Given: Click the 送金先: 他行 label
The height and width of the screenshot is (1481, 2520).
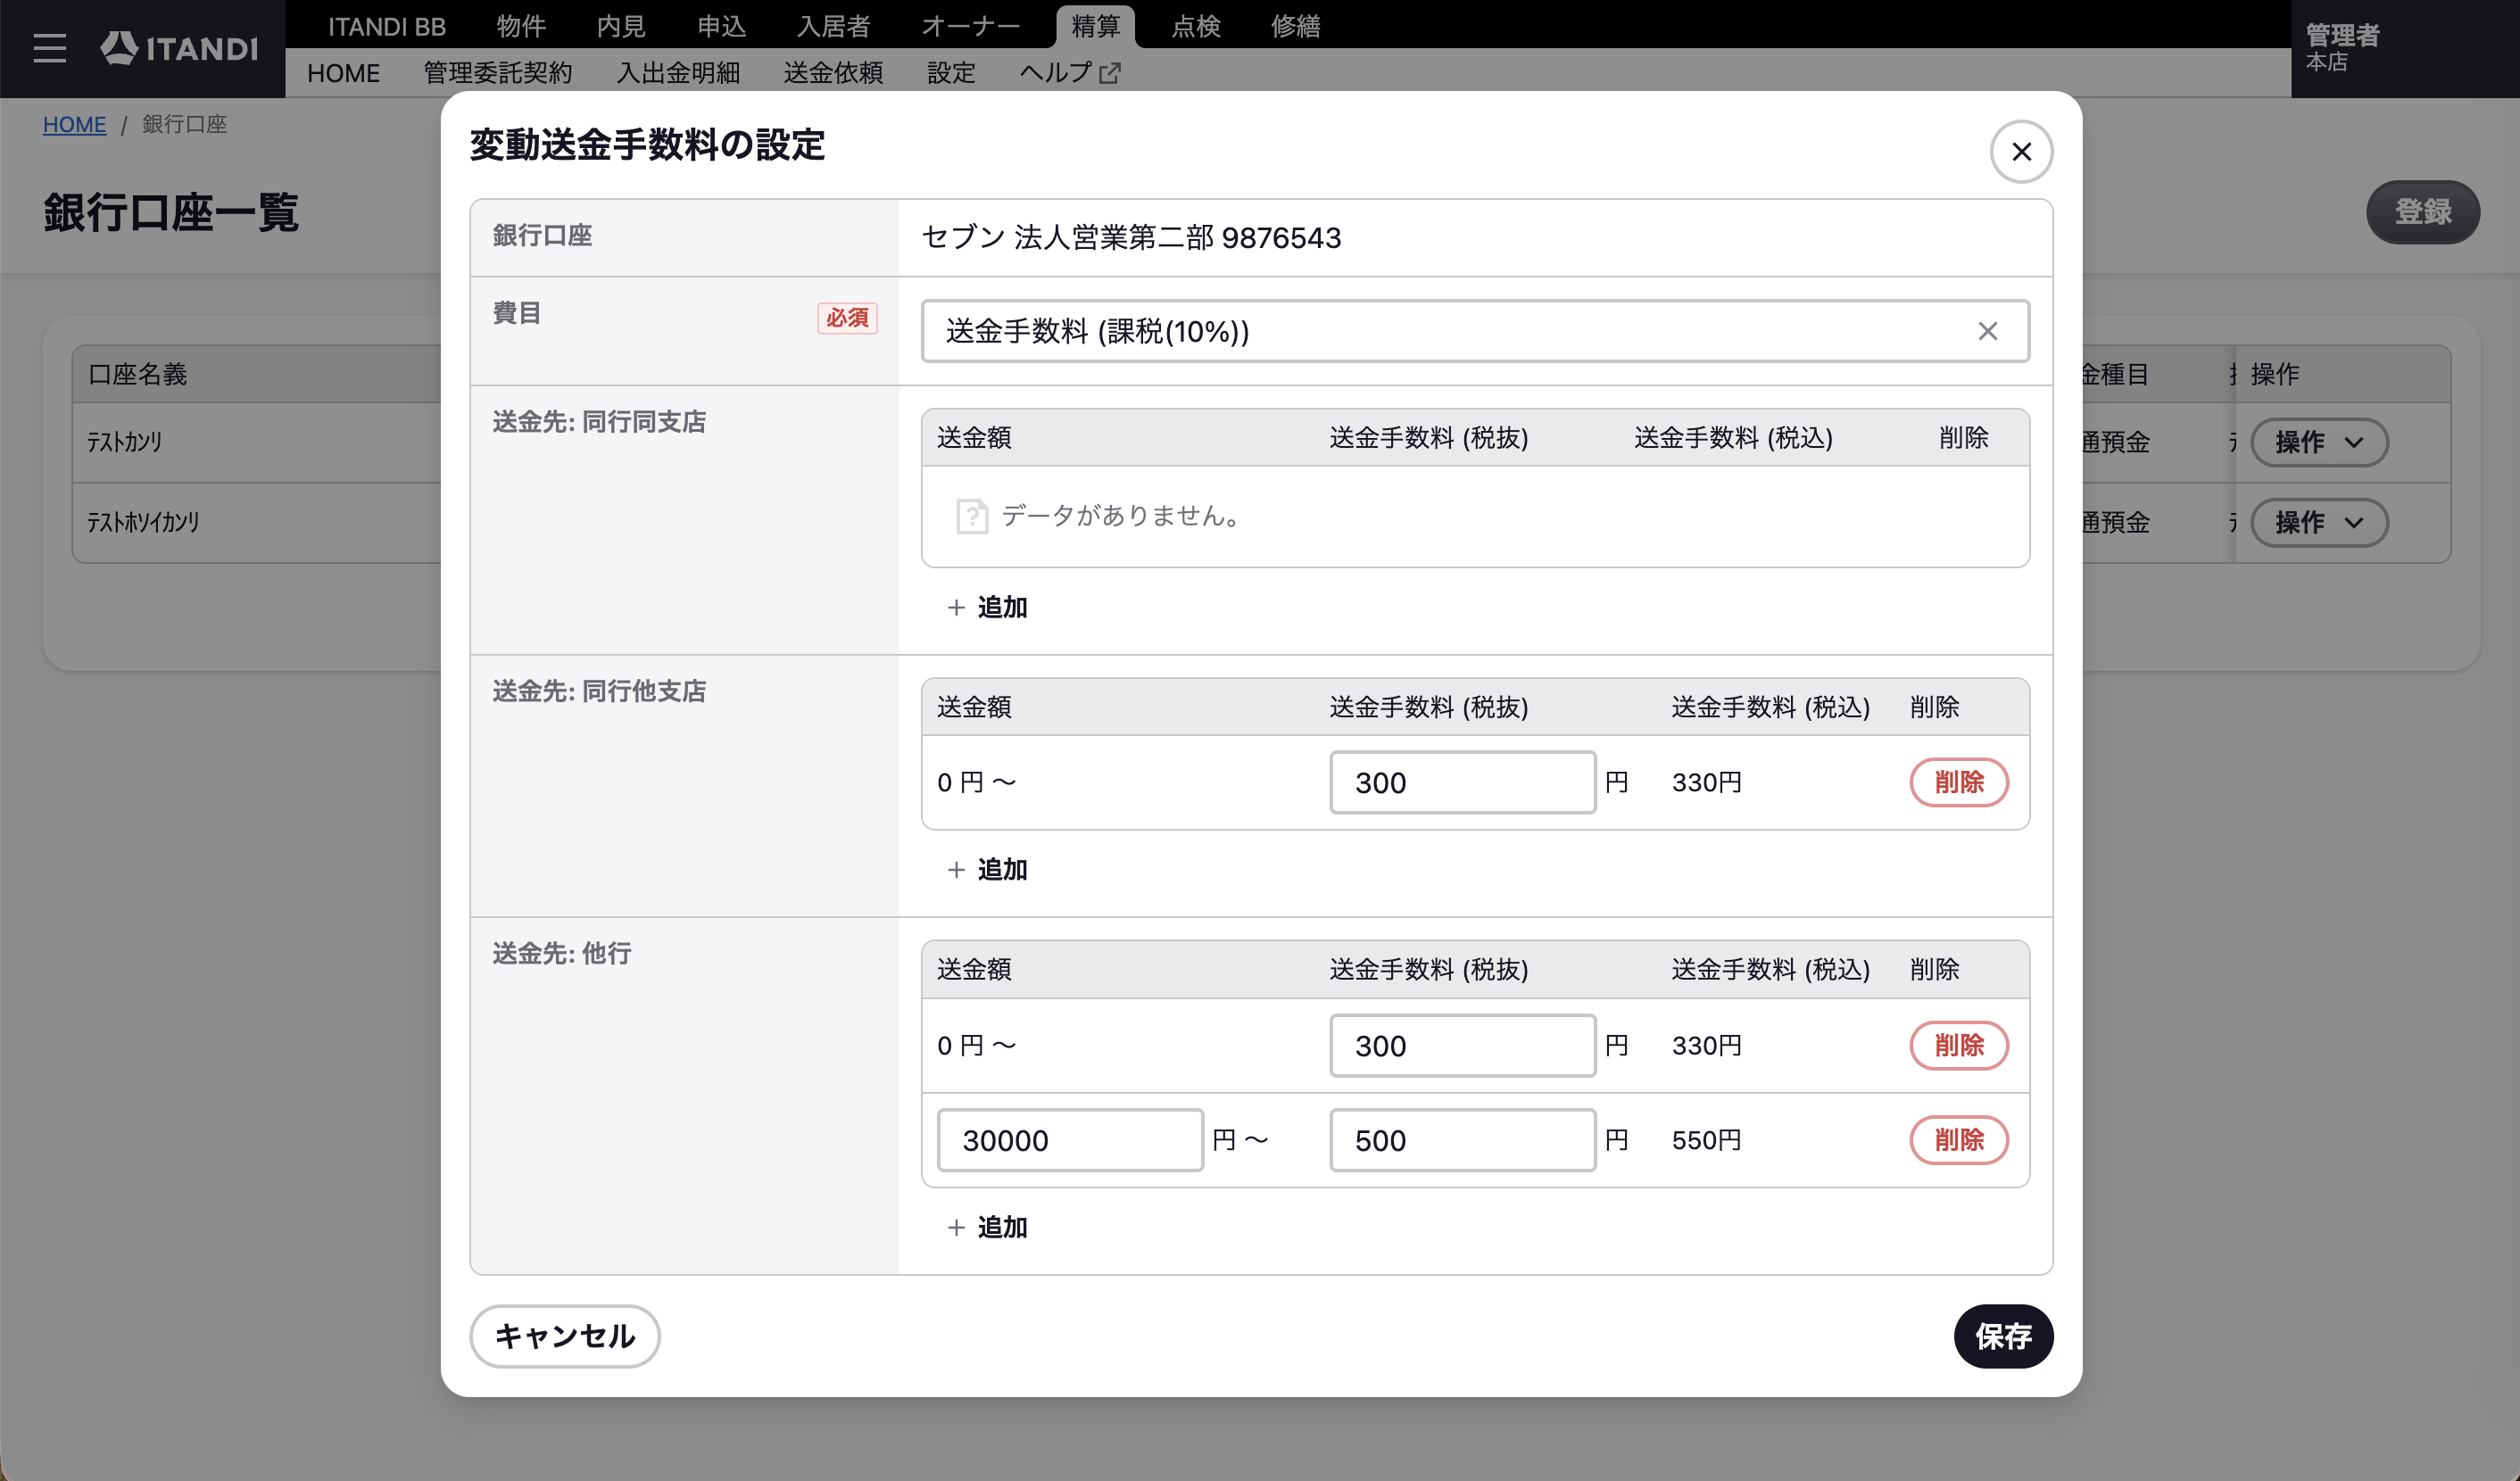Looking at the screenshot, I should 562,954.
